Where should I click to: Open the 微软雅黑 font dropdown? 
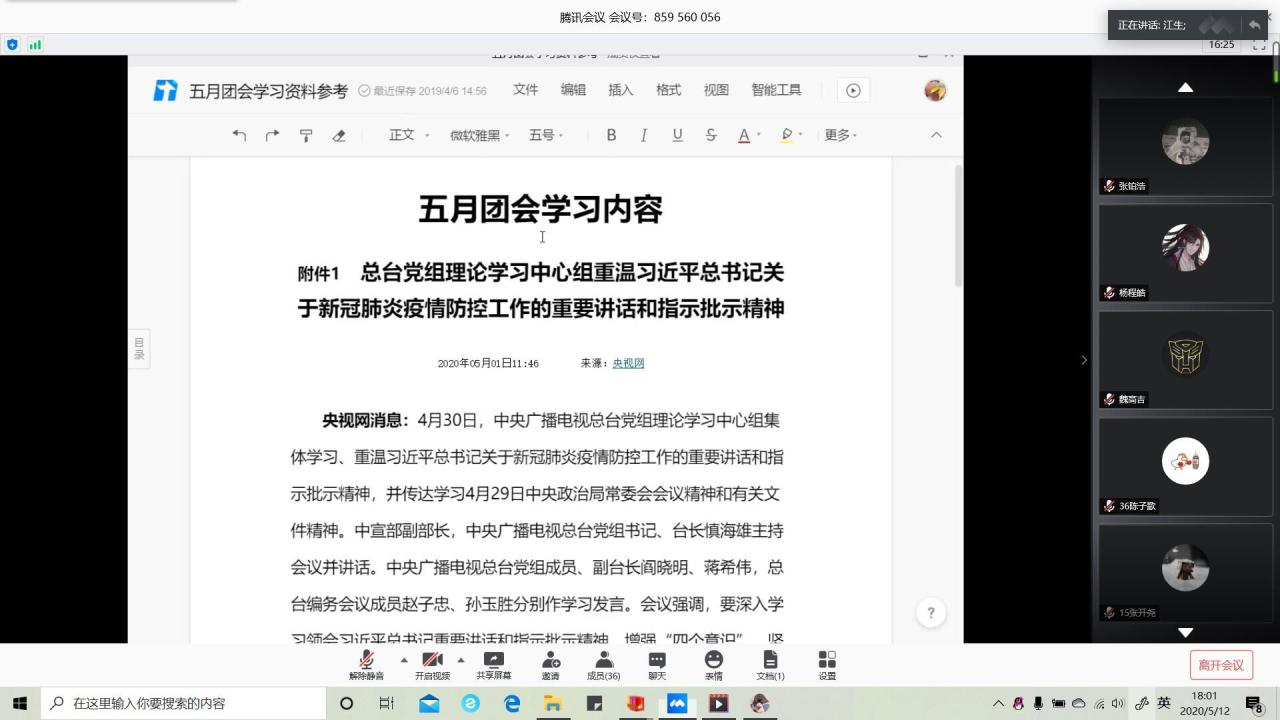[479, 135]
